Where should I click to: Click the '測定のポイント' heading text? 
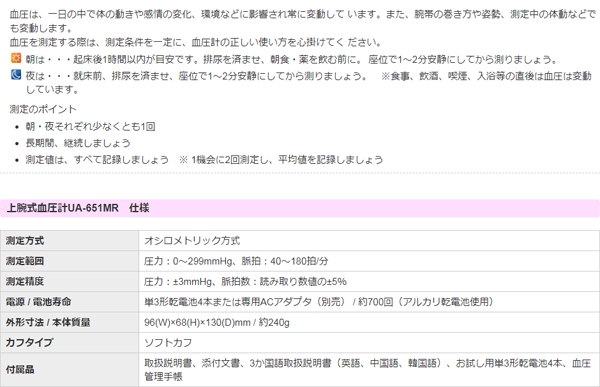click(43, 109)
